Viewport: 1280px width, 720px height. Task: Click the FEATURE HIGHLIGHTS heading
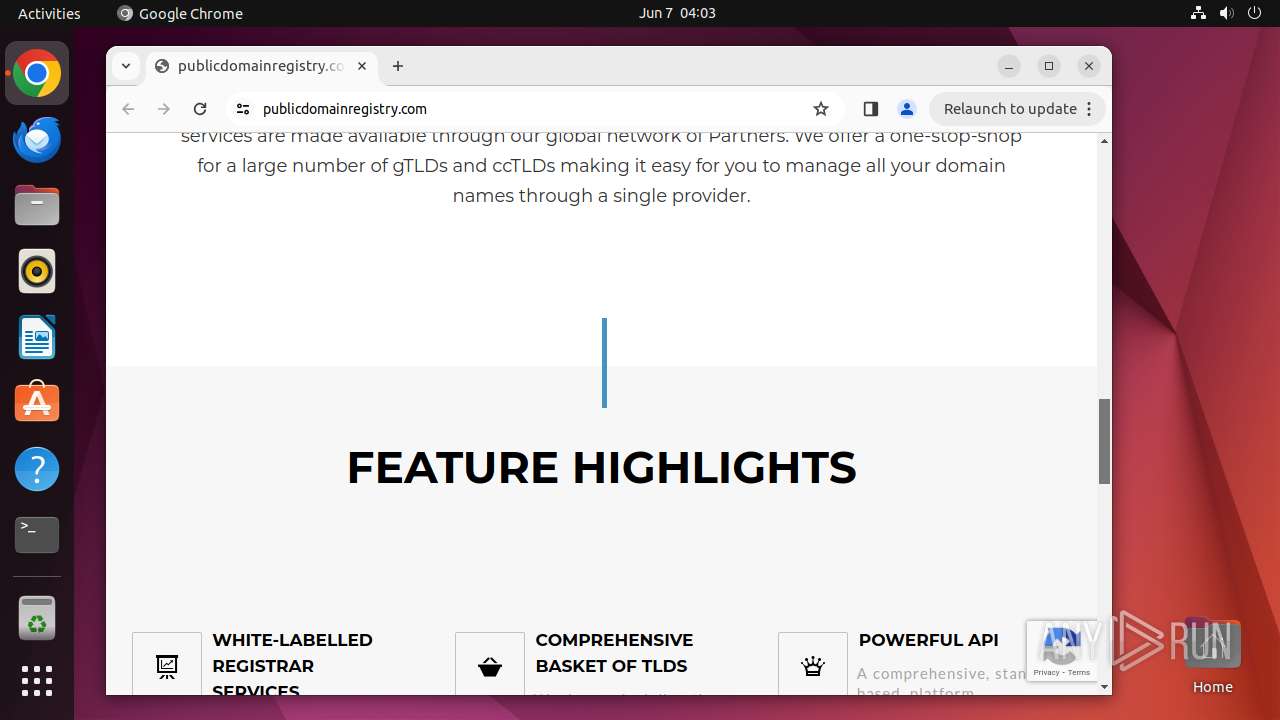(x=601, y=468)
